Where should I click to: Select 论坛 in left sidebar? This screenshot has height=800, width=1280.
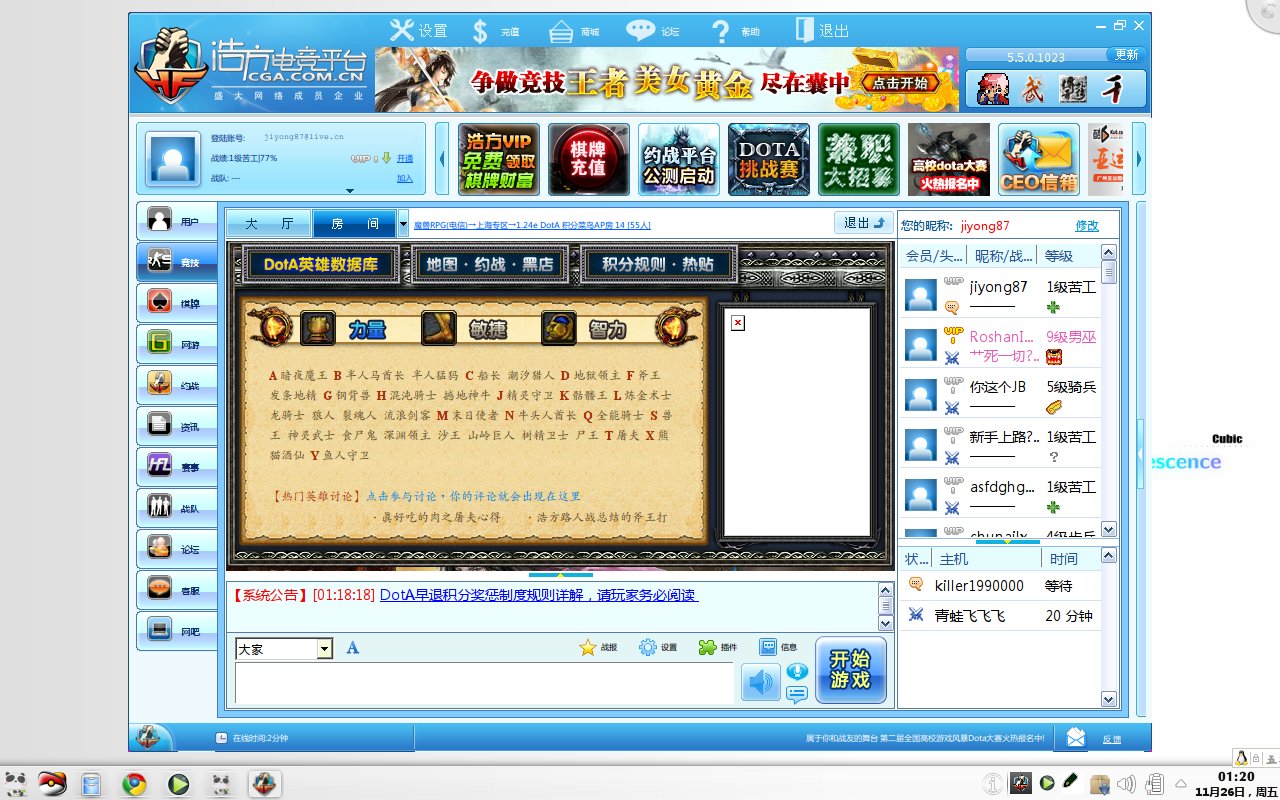[176, 549]
